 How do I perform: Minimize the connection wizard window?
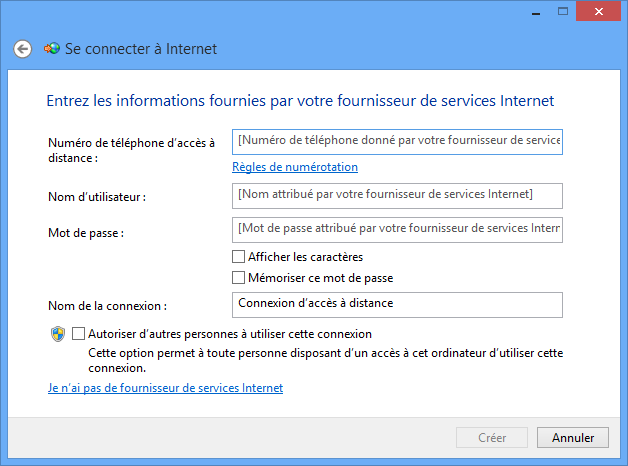(x=536, y=12)
